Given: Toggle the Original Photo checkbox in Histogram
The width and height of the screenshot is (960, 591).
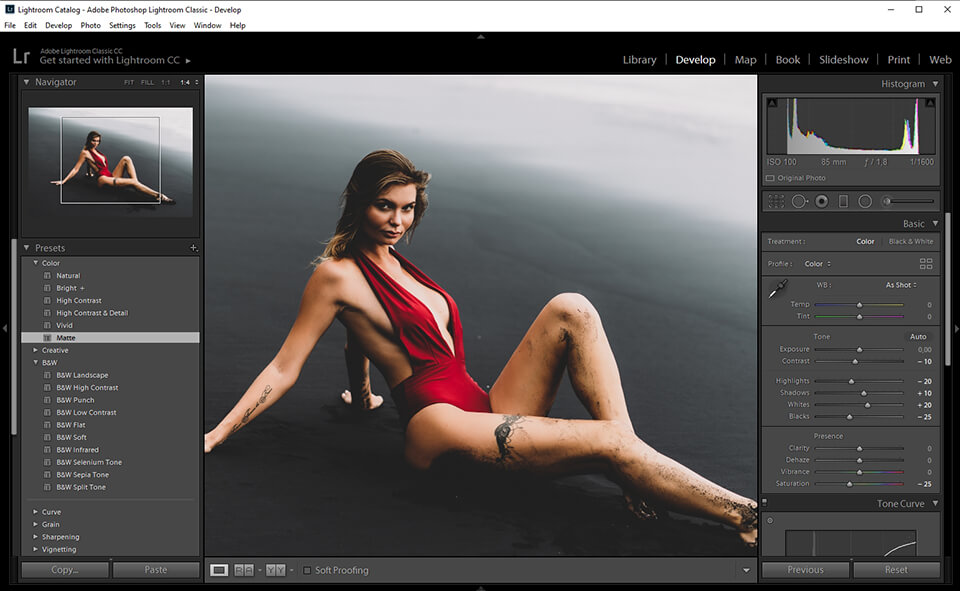Looking at the screenshot, I should 770,178.
